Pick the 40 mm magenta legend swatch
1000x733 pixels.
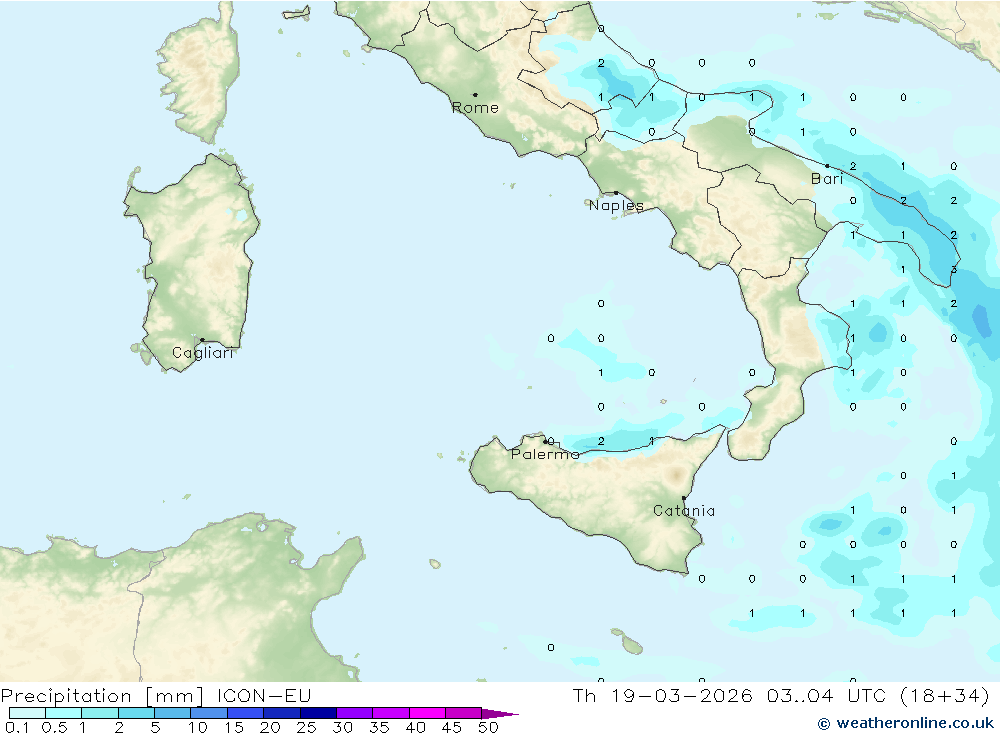pyautogui.click(x=427, y=713)
